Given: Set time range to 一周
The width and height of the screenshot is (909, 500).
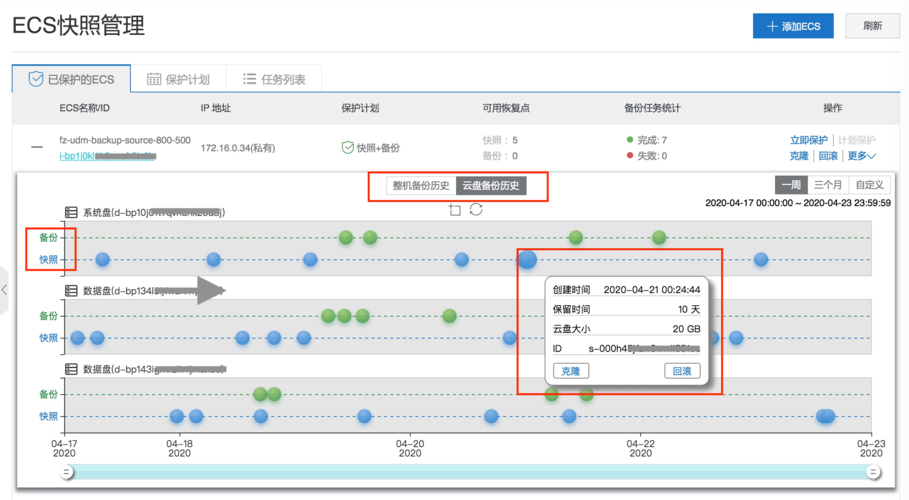Looking at the screenshot, I should pos(791,185).
